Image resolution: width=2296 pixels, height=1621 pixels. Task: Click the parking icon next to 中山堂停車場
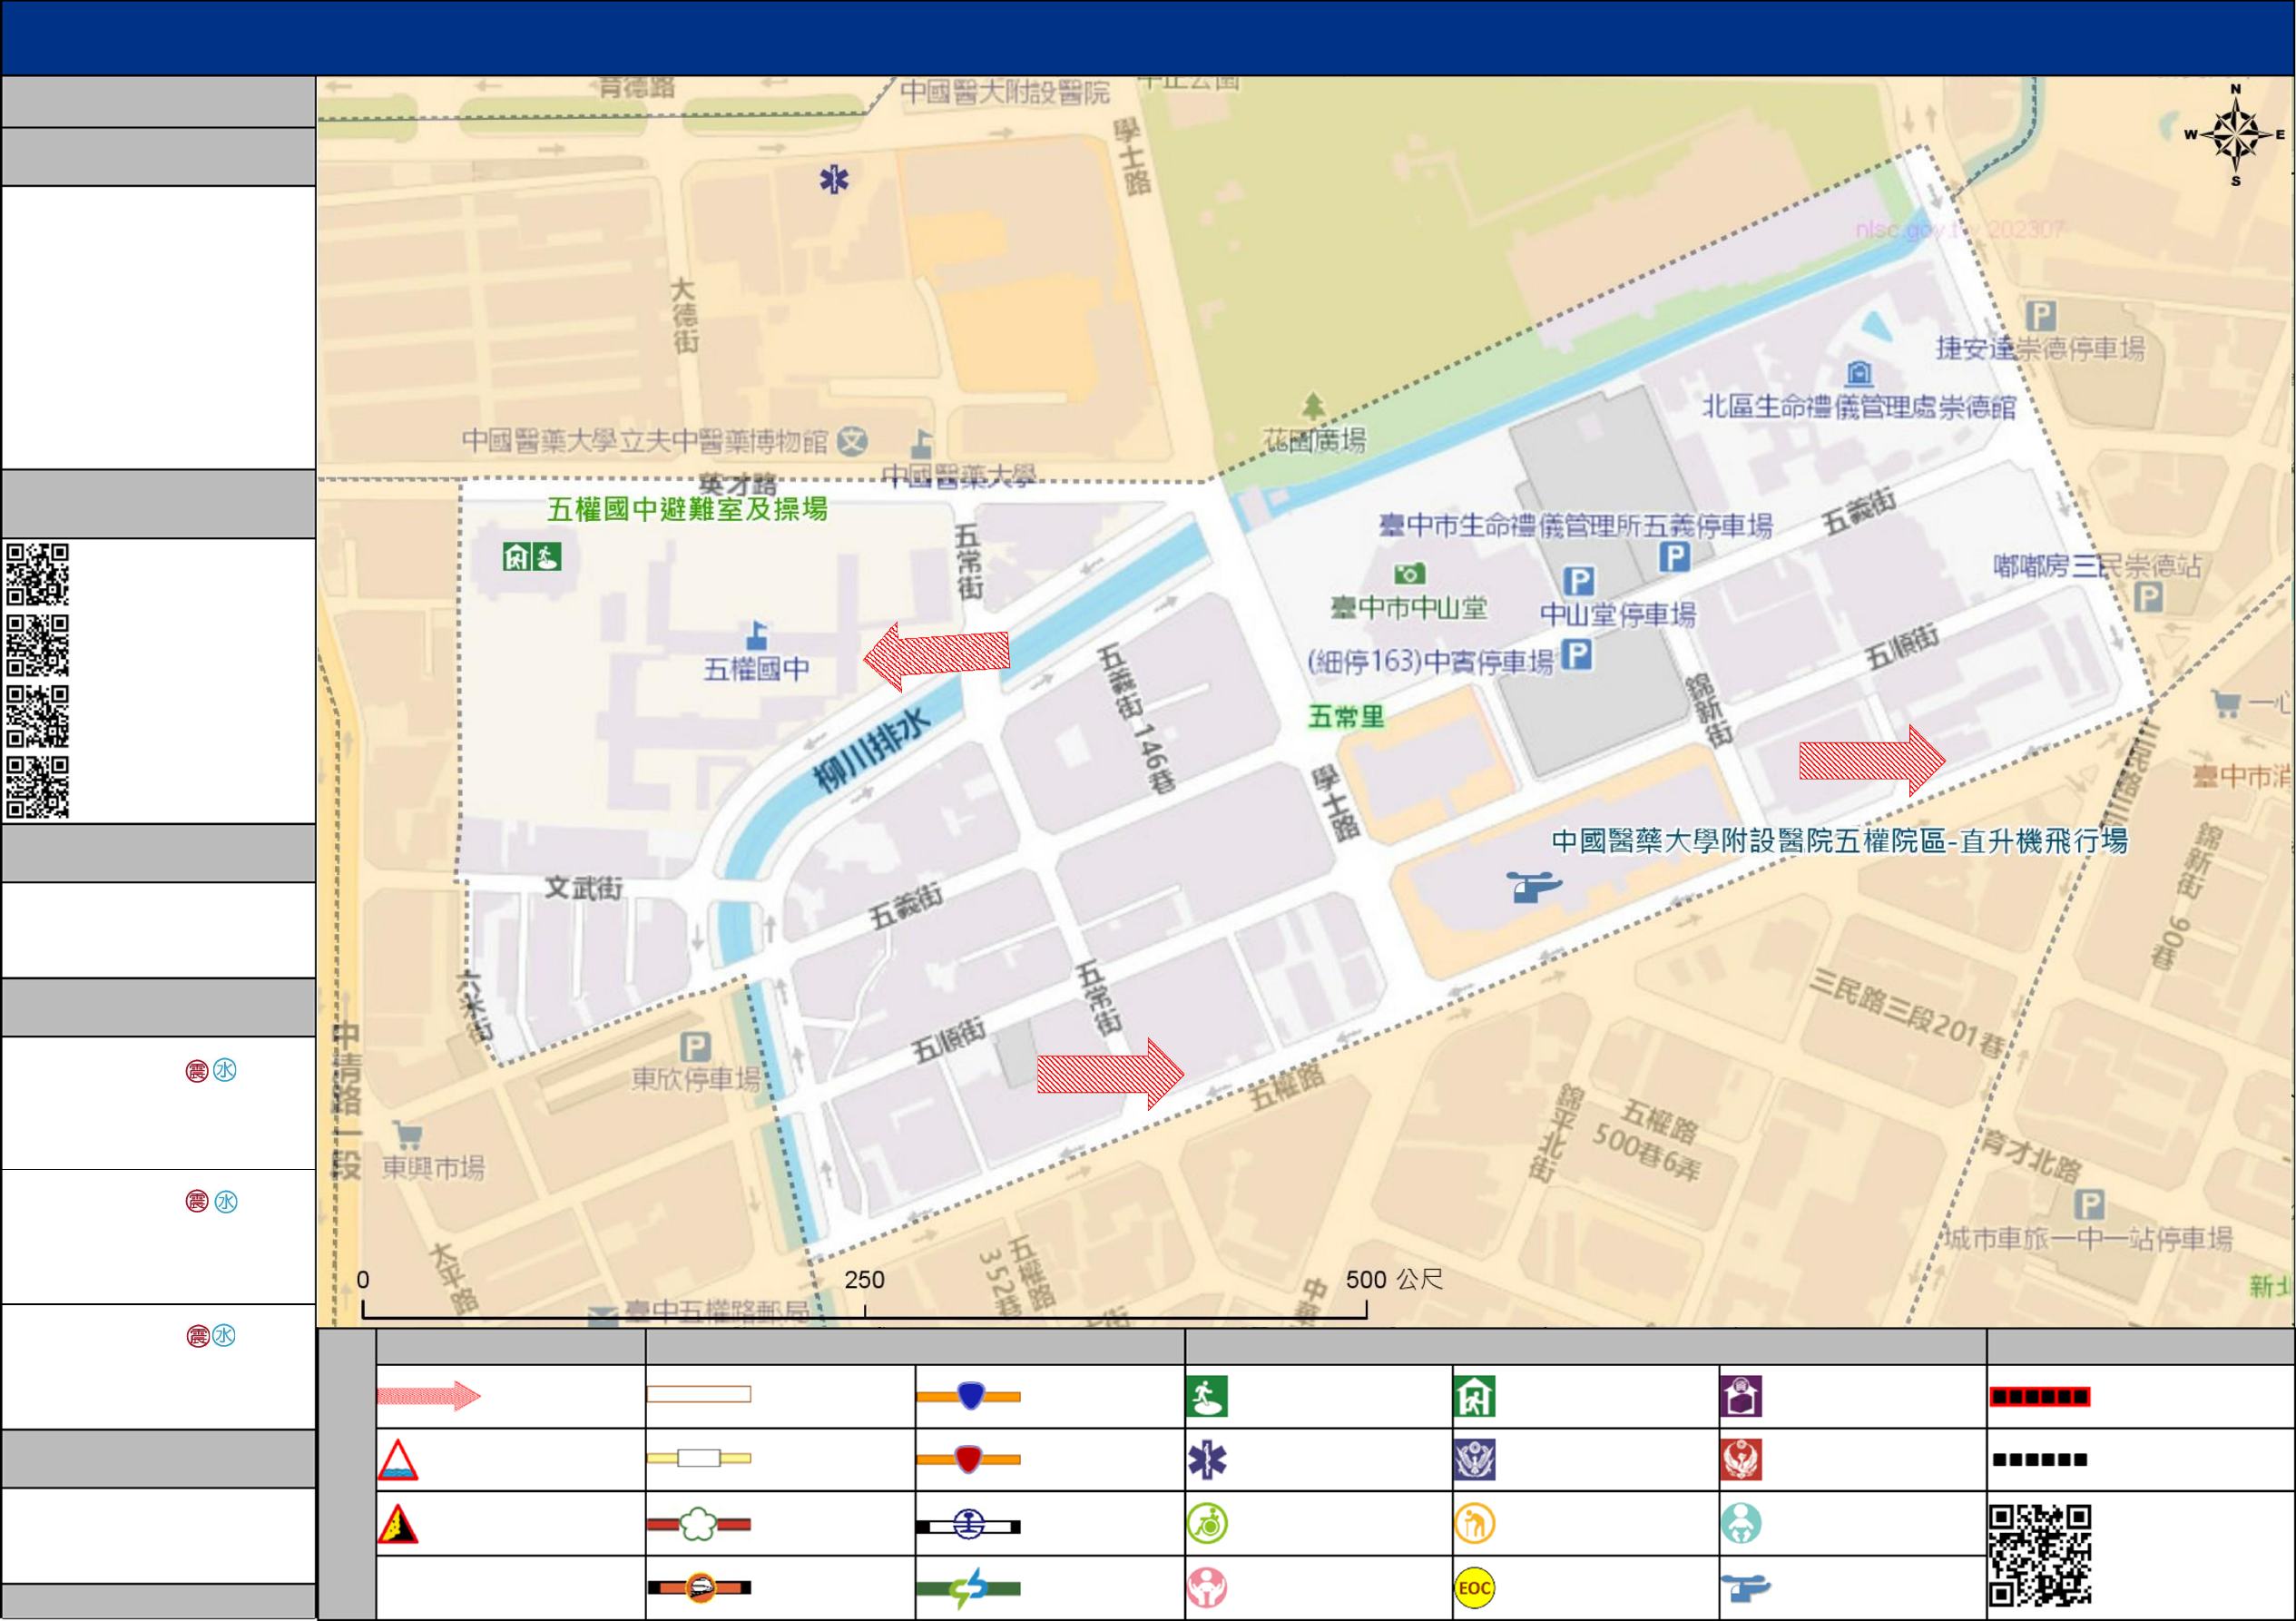coord(1578,581)
